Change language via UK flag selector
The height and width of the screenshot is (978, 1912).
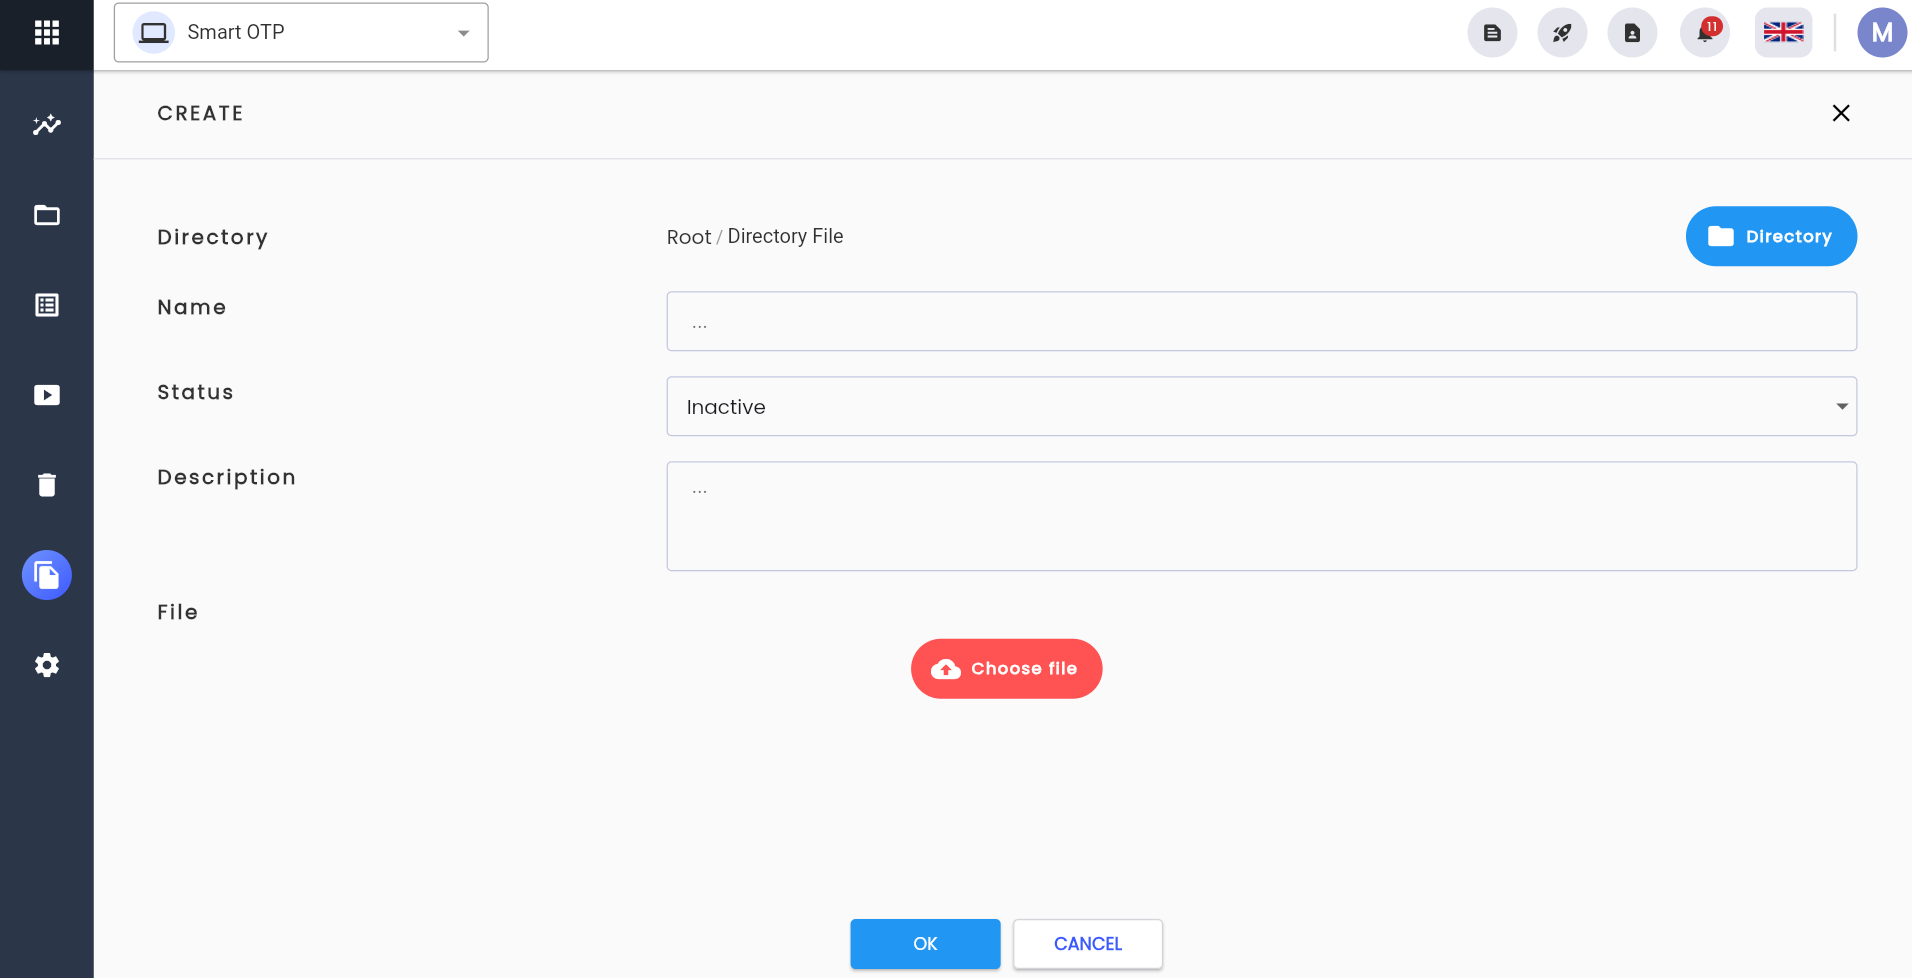[x=1783, y=33]
